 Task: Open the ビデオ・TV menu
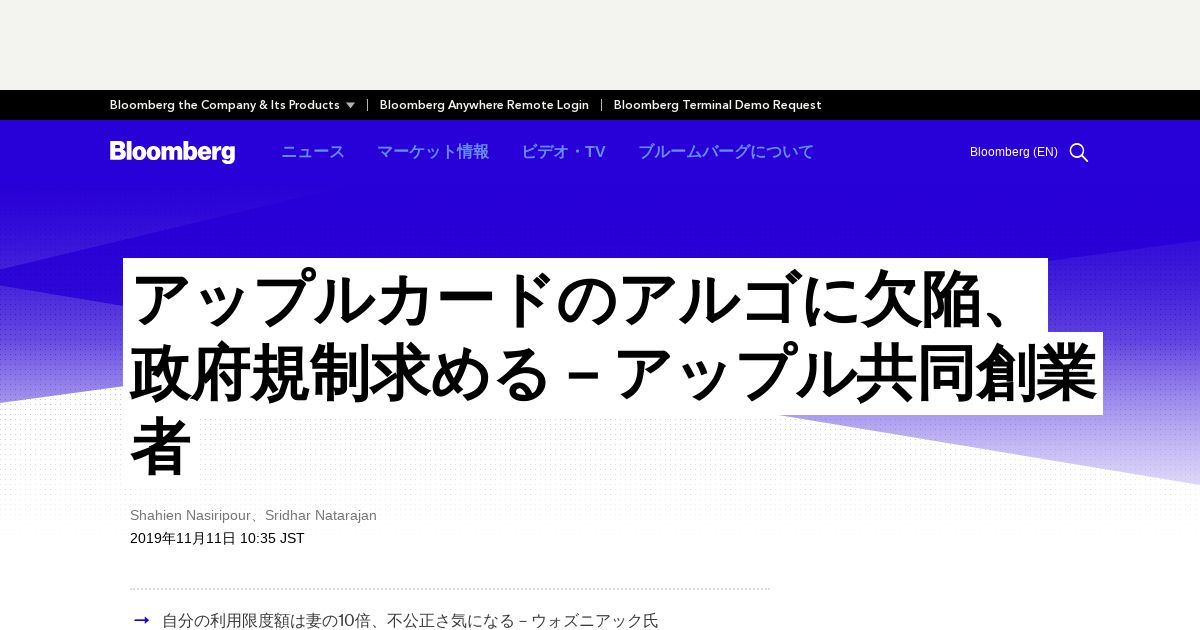pyautogui.click(x=563, y=152)
